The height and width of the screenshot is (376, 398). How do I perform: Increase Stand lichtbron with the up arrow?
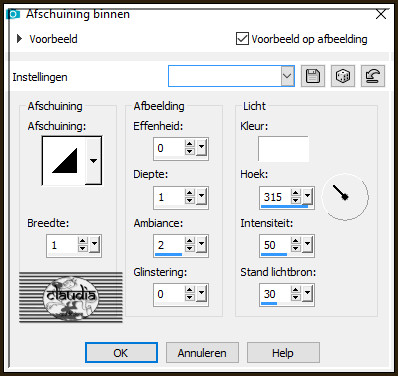click(296, 290)
